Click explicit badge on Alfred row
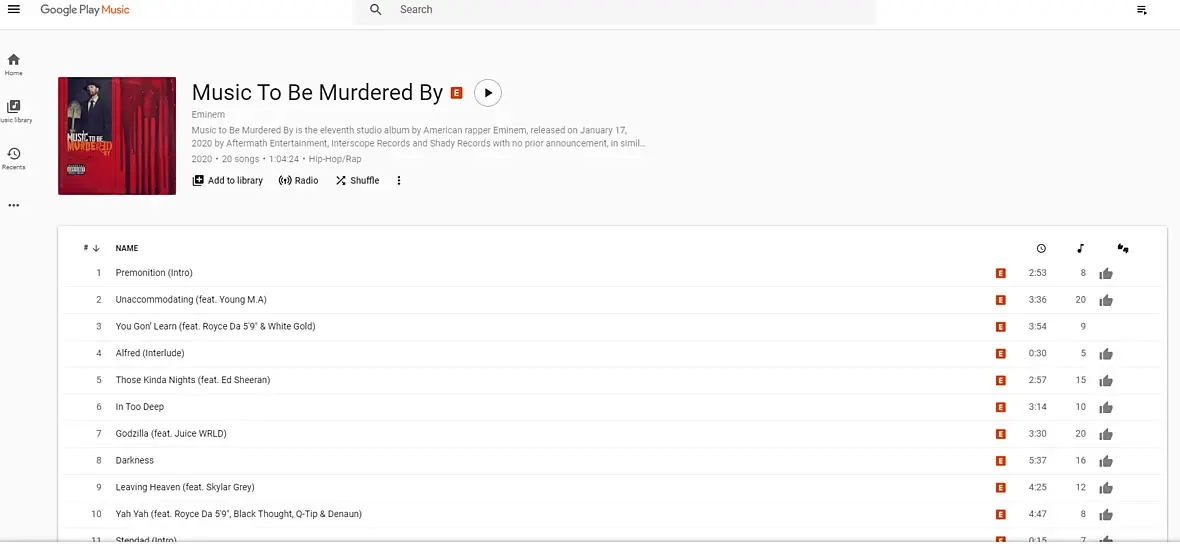Image resolution: width=1180 pixels, height=555 pixels. pos(1000,354)
